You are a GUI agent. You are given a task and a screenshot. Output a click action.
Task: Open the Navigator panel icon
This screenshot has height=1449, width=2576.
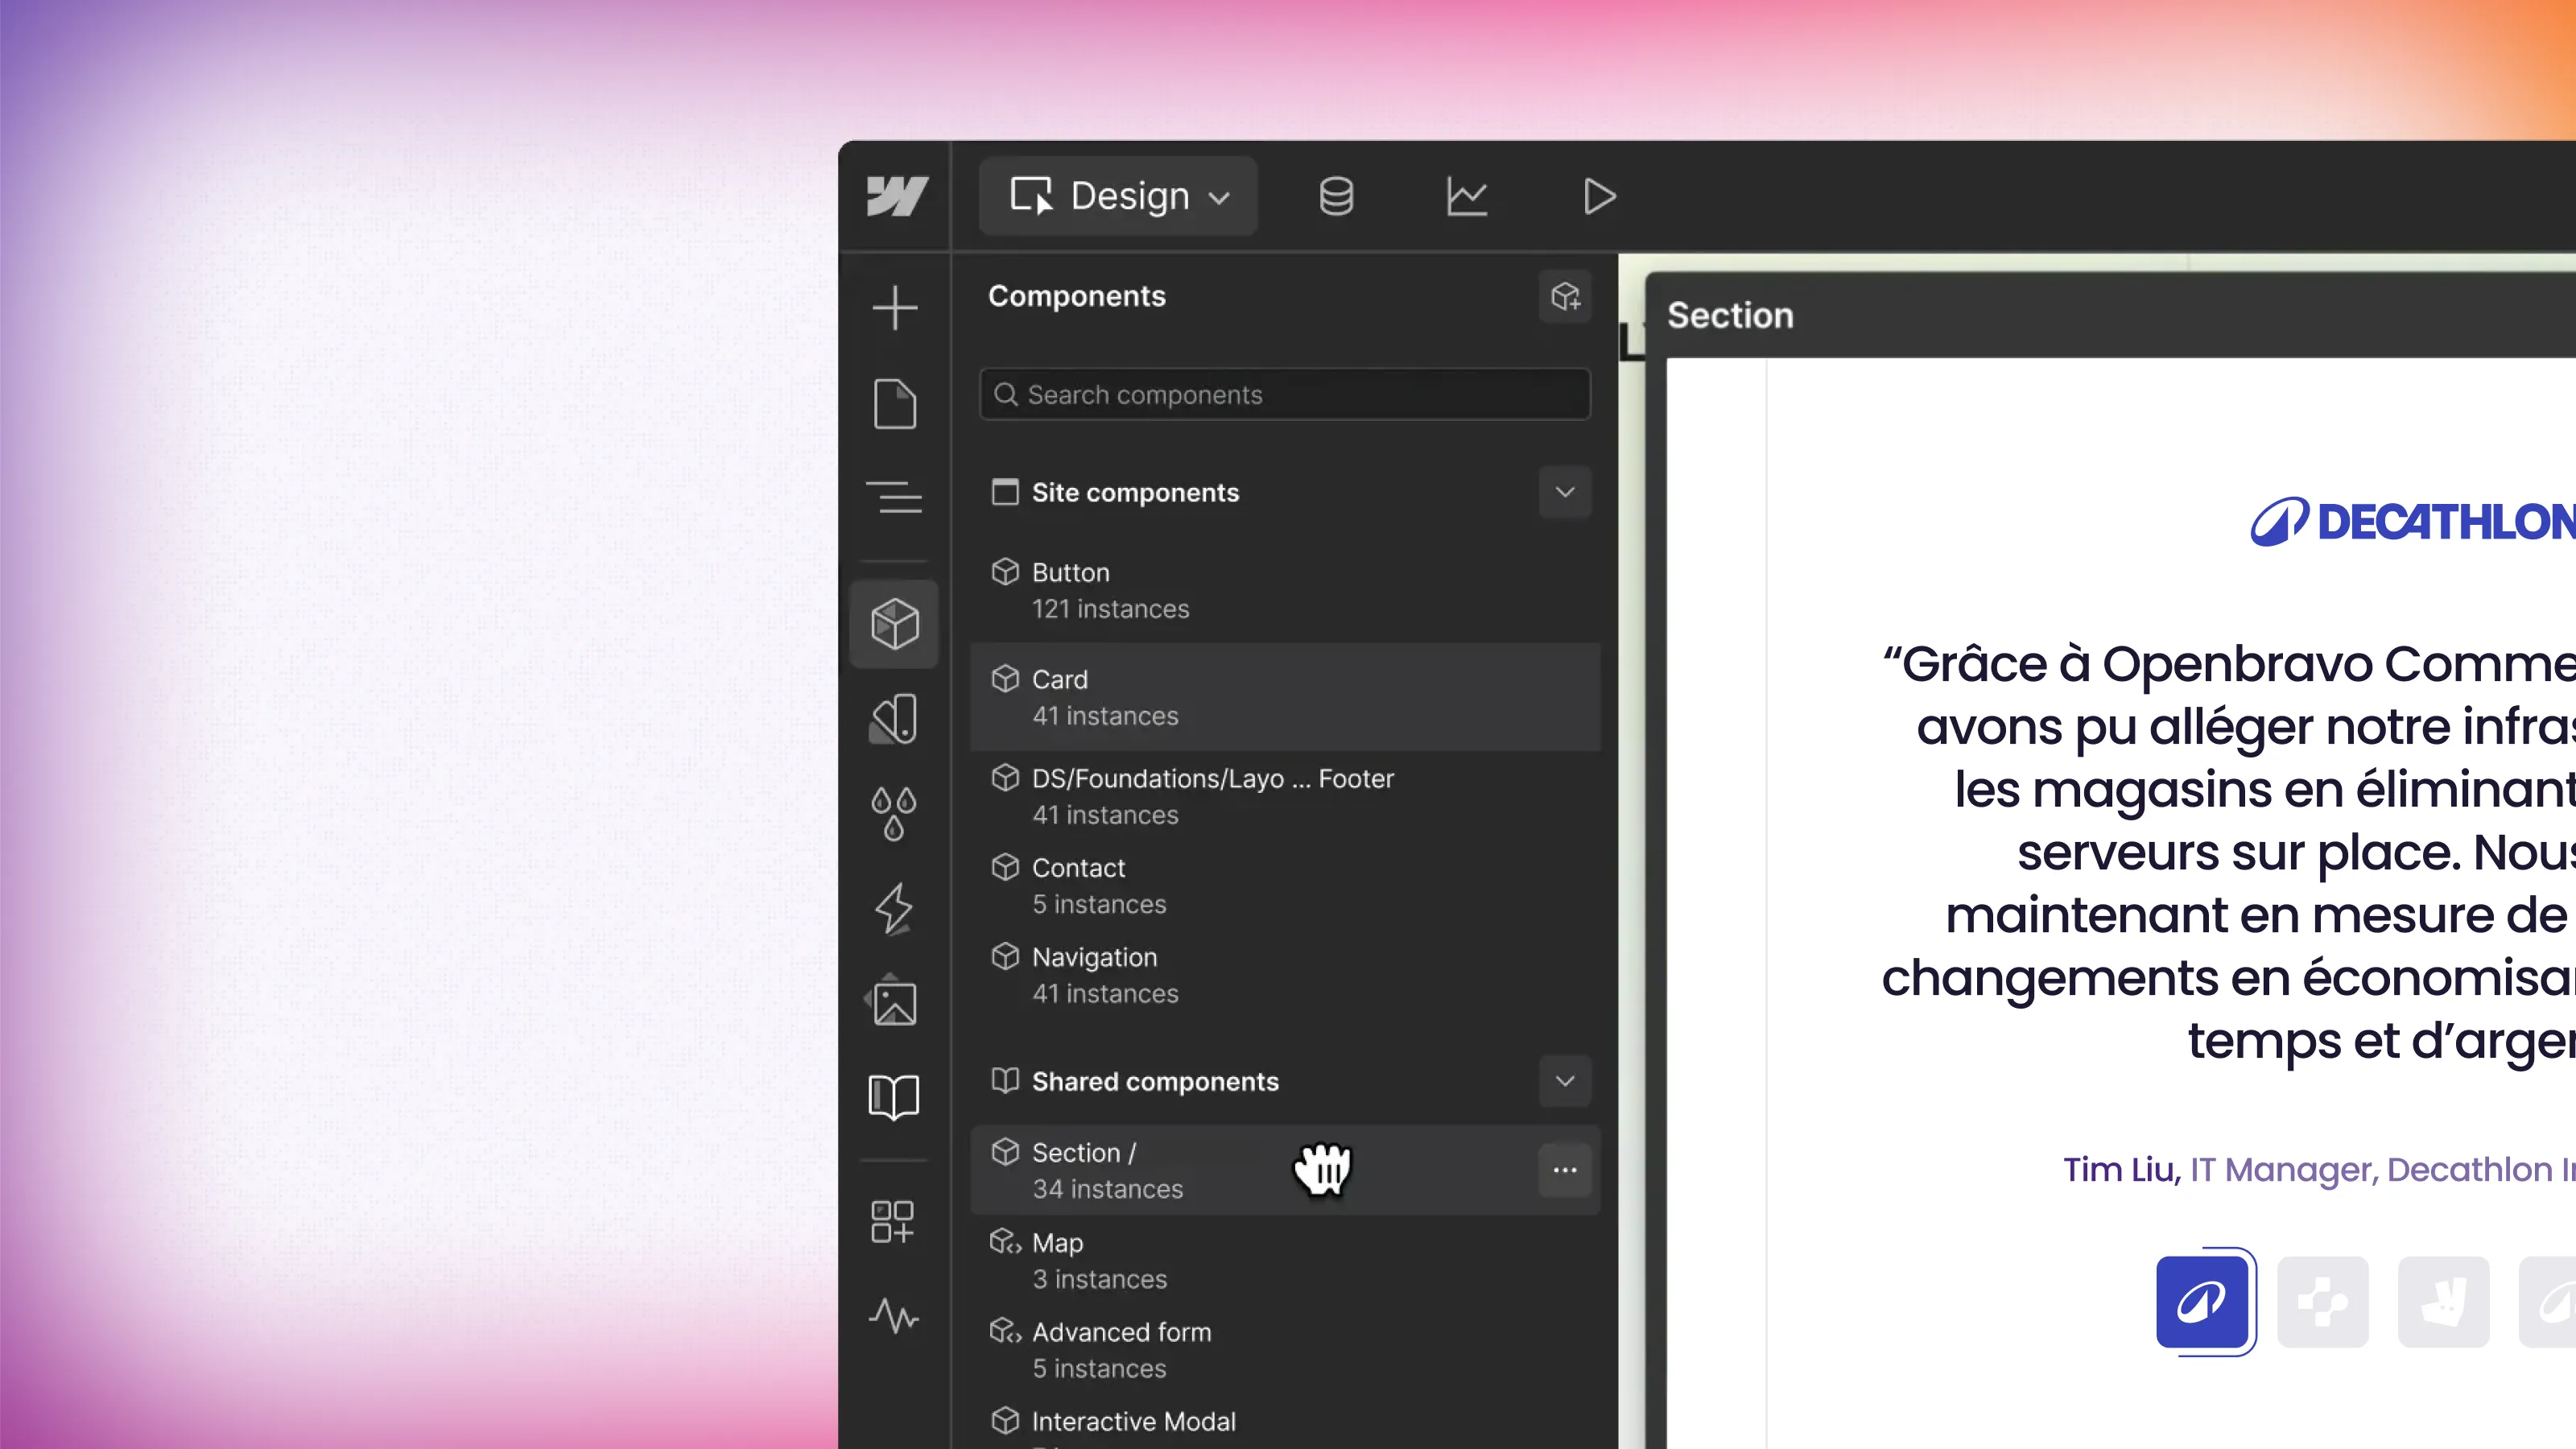[895, 497]
